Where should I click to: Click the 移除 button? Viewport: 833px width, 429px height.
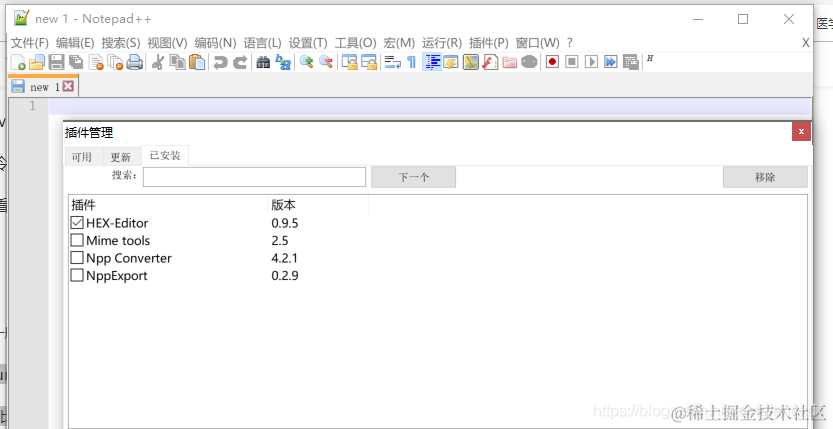point(765,177)
